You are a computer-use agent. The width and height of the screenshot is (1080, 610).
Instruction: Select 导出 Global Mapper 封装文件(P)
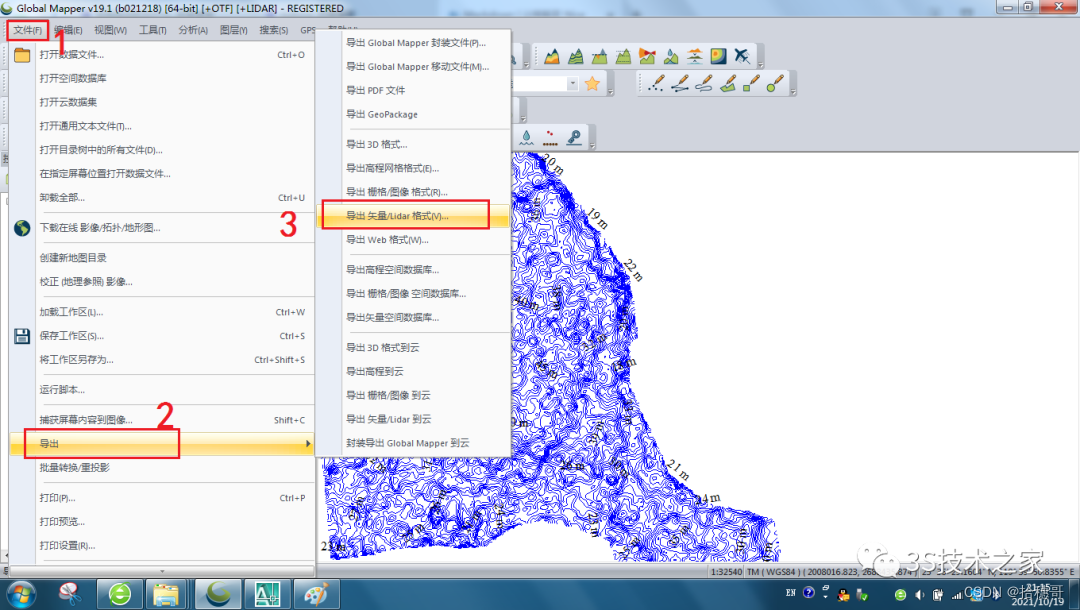point(413,43)
